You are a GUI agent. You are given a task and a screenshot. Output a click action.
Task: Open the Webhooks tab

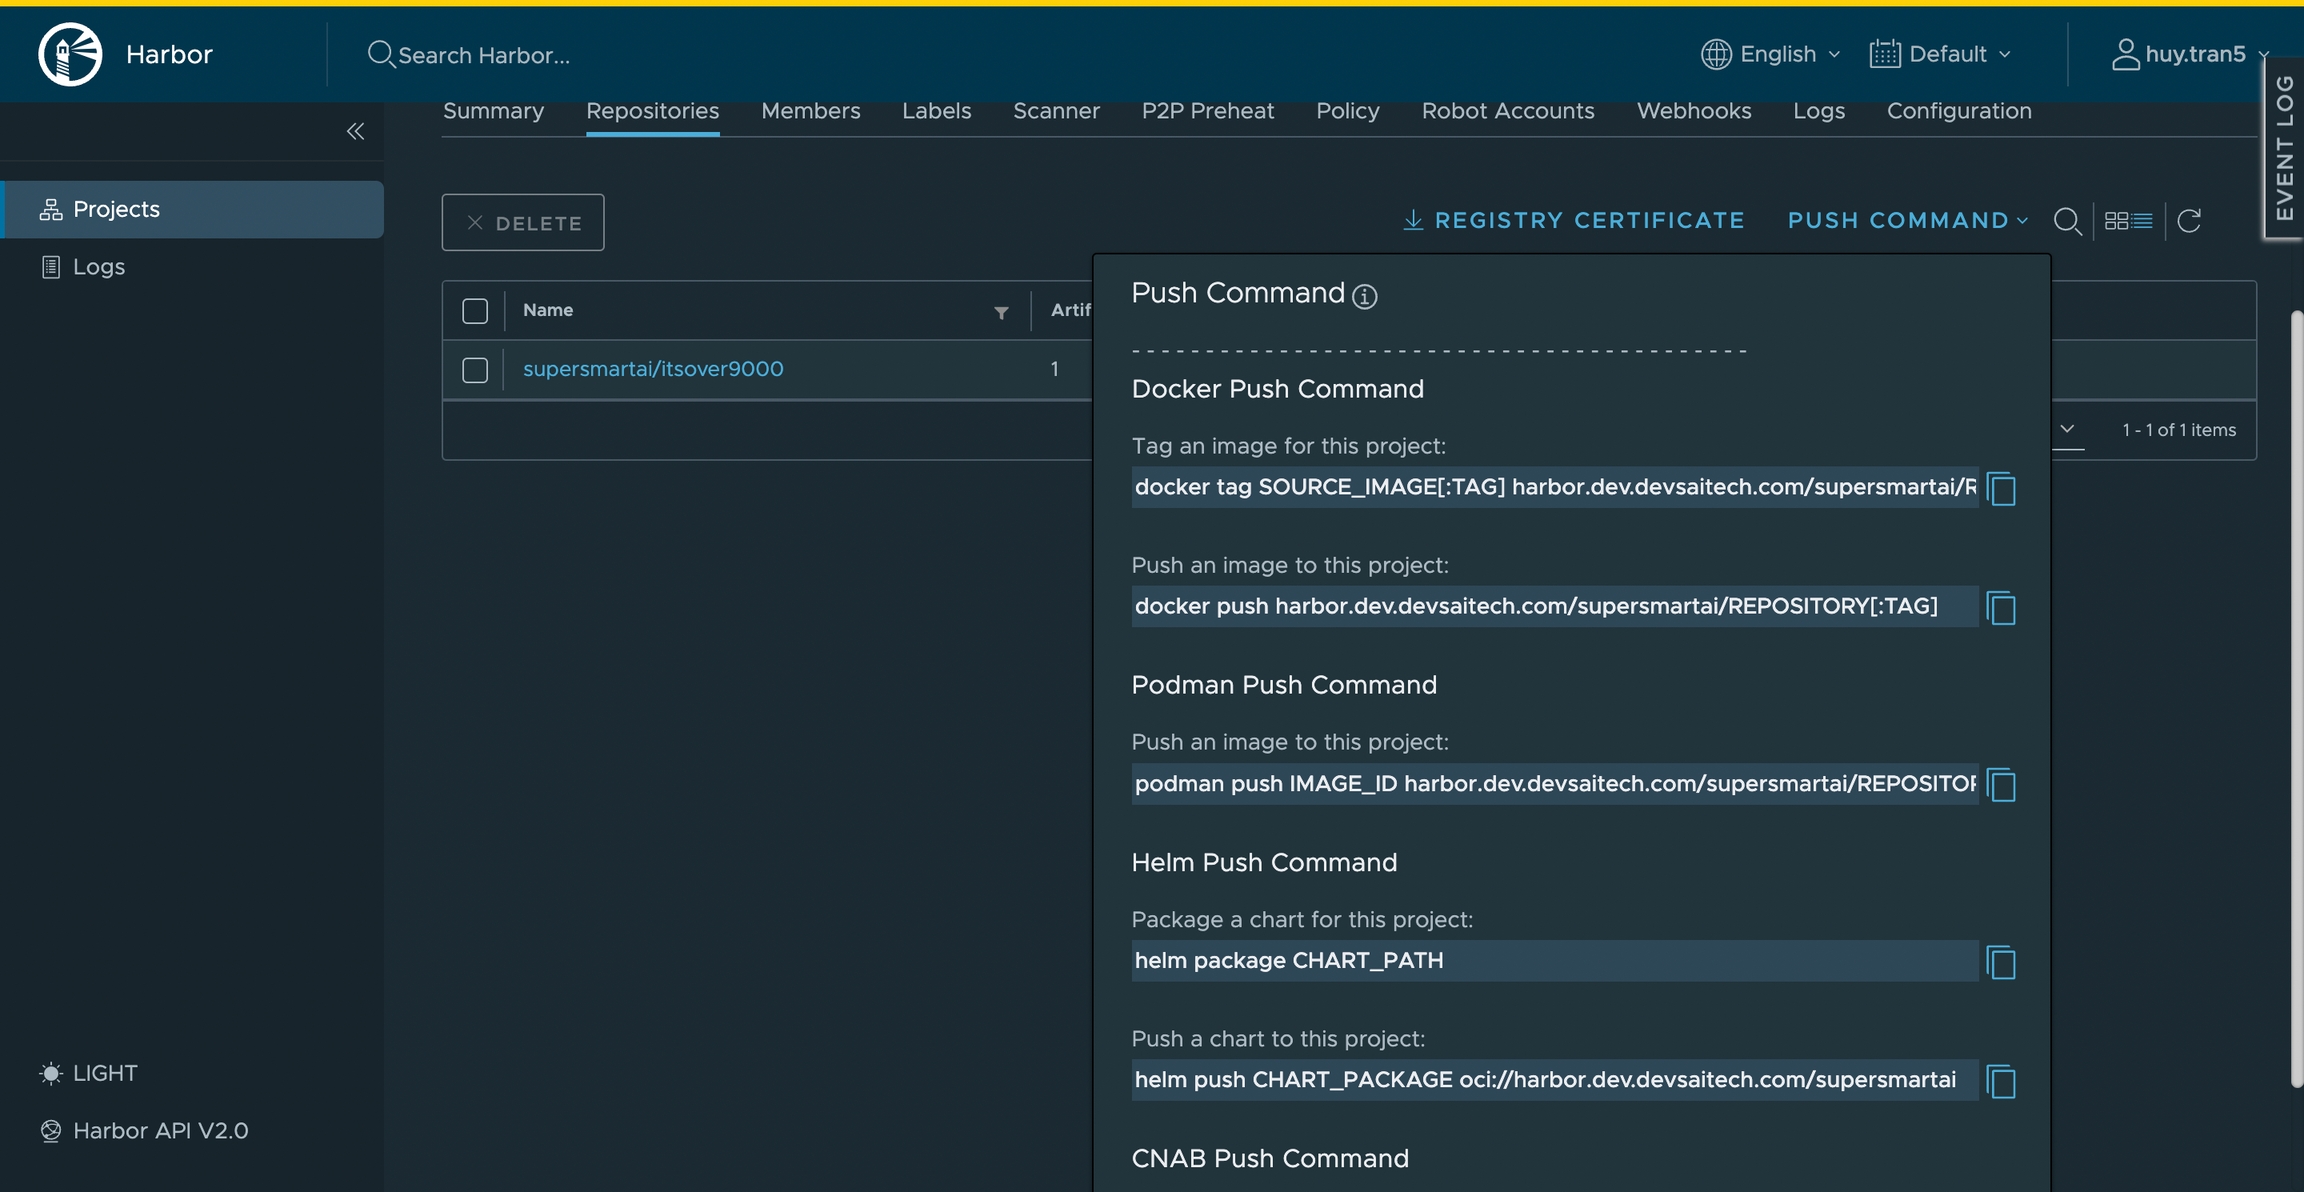point(1693,111)
